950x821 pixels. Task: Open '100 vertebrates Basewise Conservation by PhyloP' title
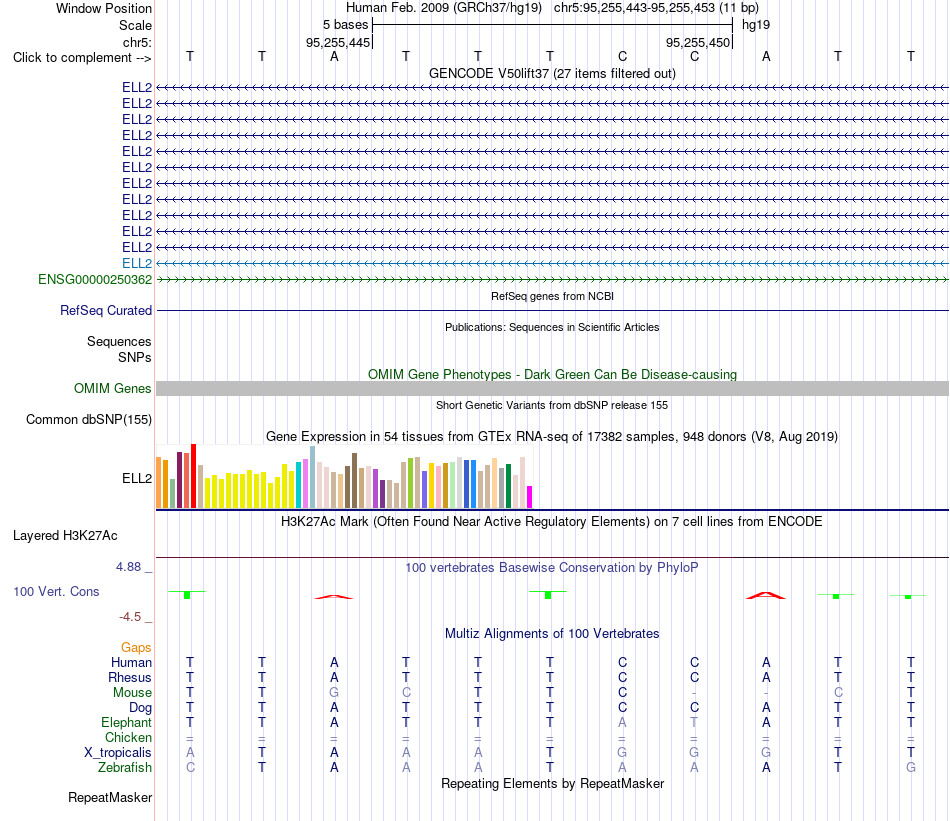click(552, 568)
